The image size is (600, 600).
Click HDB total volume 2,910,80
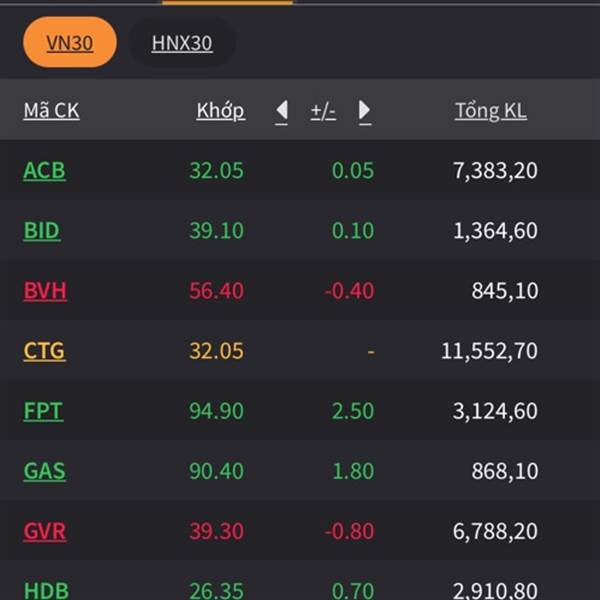(496, 591)
